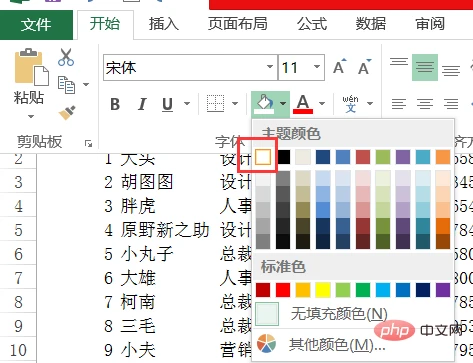This screenshot has height=363, width=473.
Task: Click the phonetic guide wén icon
Action: (x=350, y=104)
